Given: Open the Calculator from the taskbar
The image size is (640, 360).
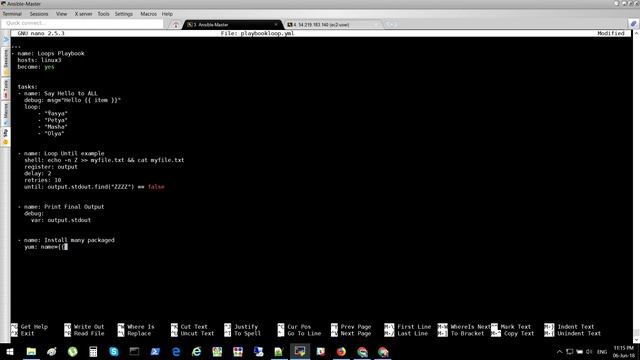Looking at the screenshot, I should (93, 352).
